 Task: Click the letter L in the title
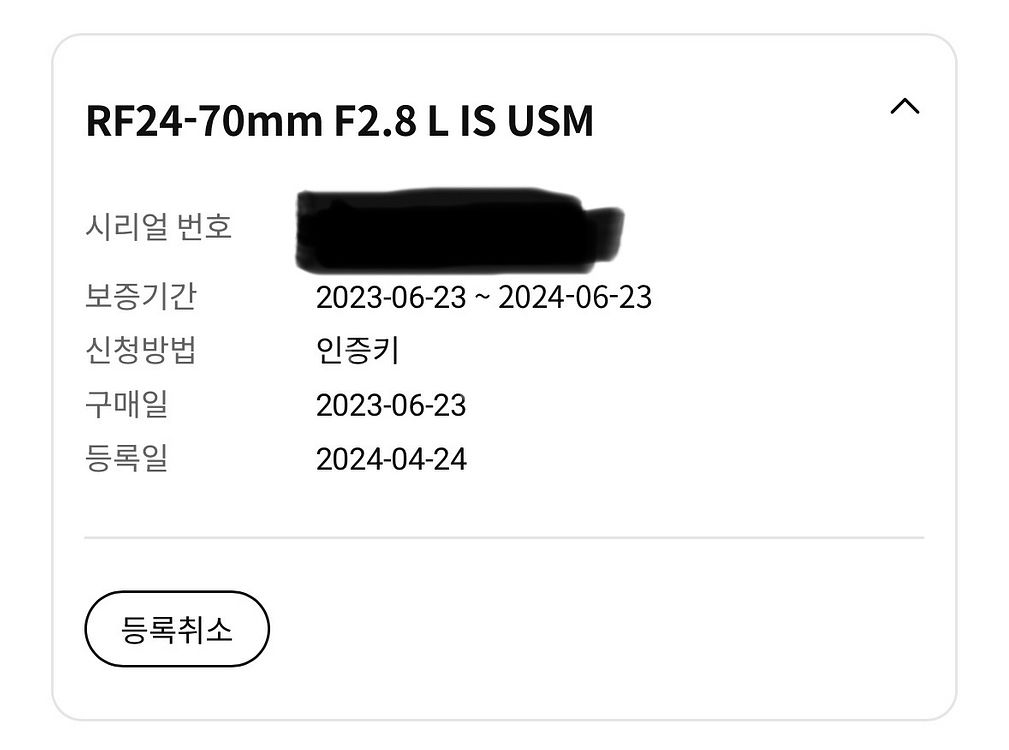pos(436,122)
